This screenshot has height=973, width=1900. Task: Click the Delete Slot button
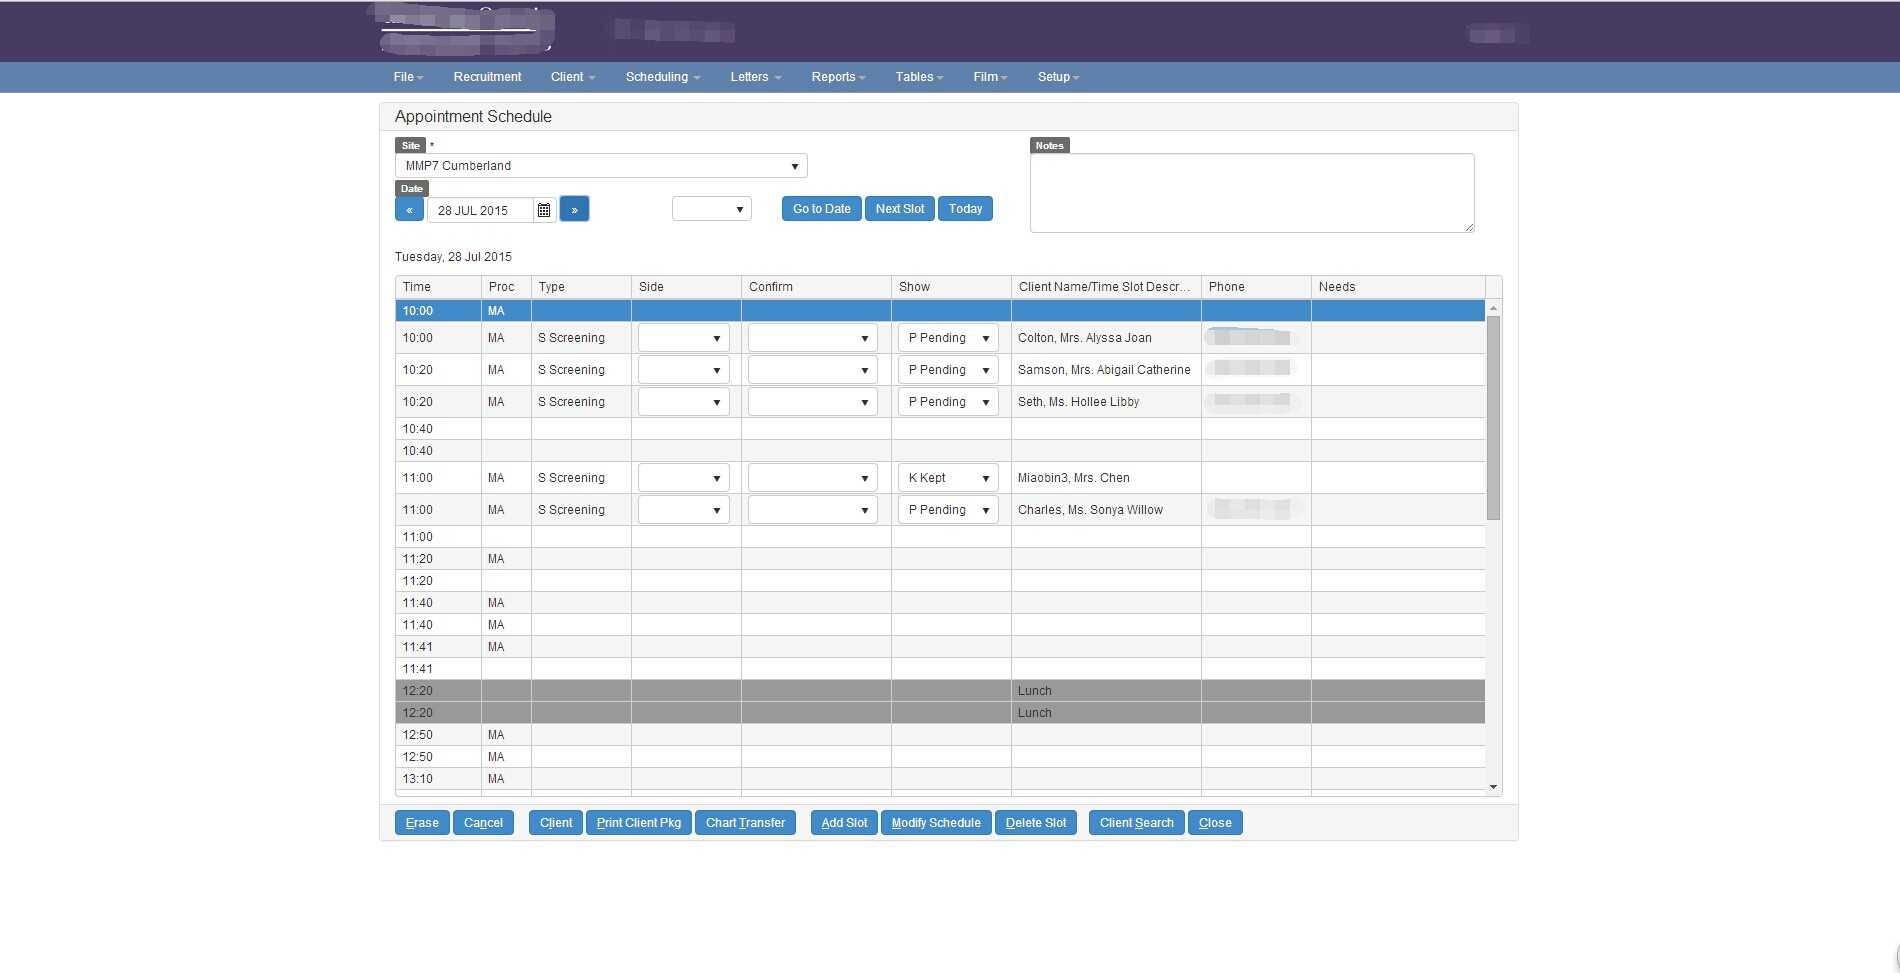[1036, 823]
